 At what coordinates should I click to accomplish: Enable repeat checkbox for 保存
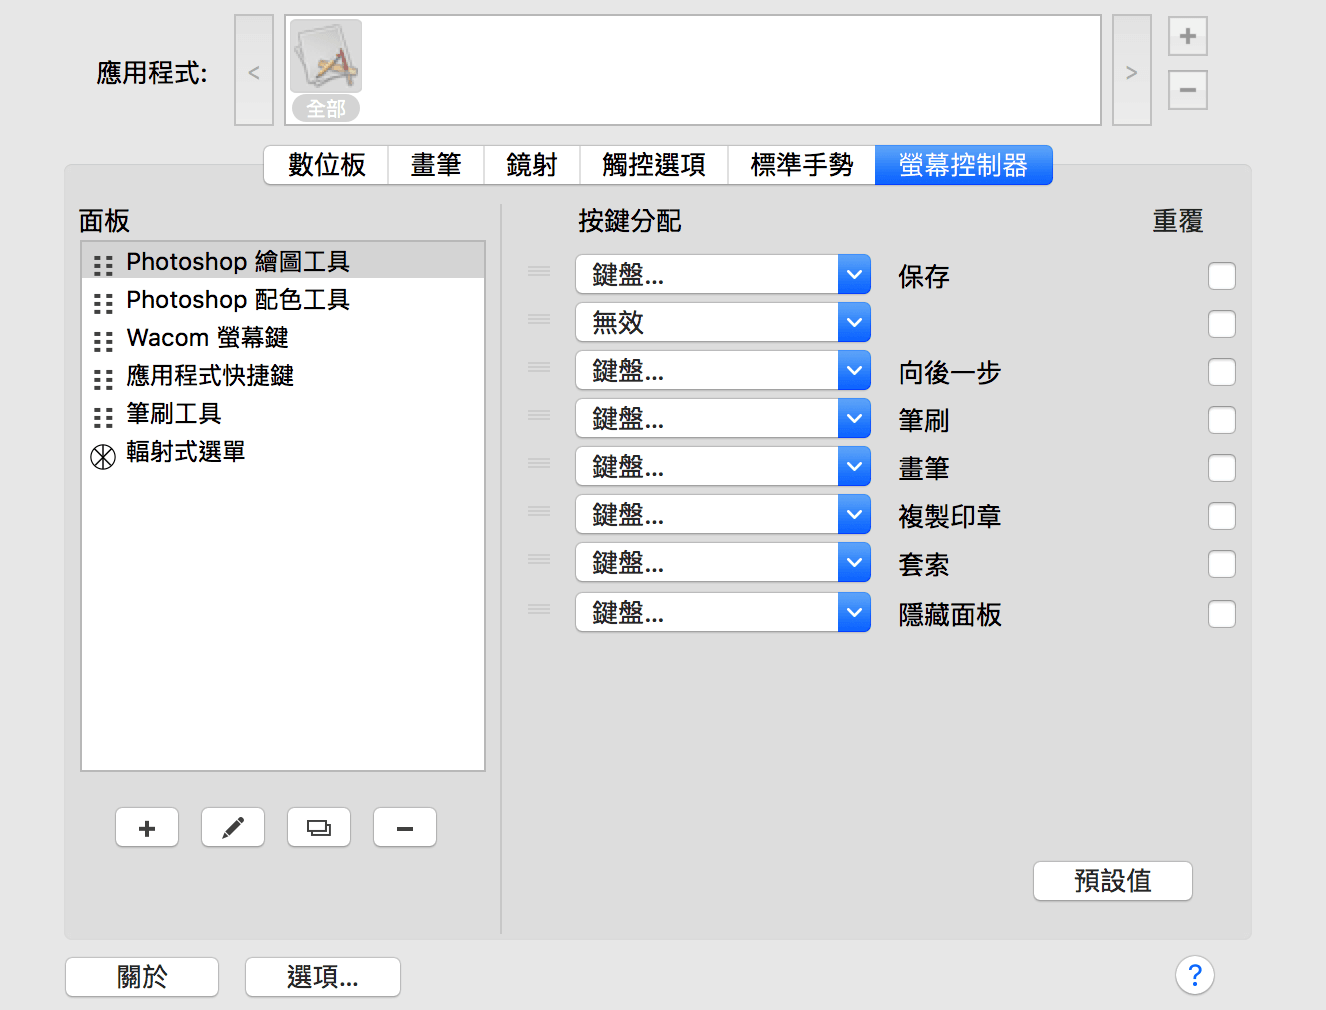coord(1222,276)
